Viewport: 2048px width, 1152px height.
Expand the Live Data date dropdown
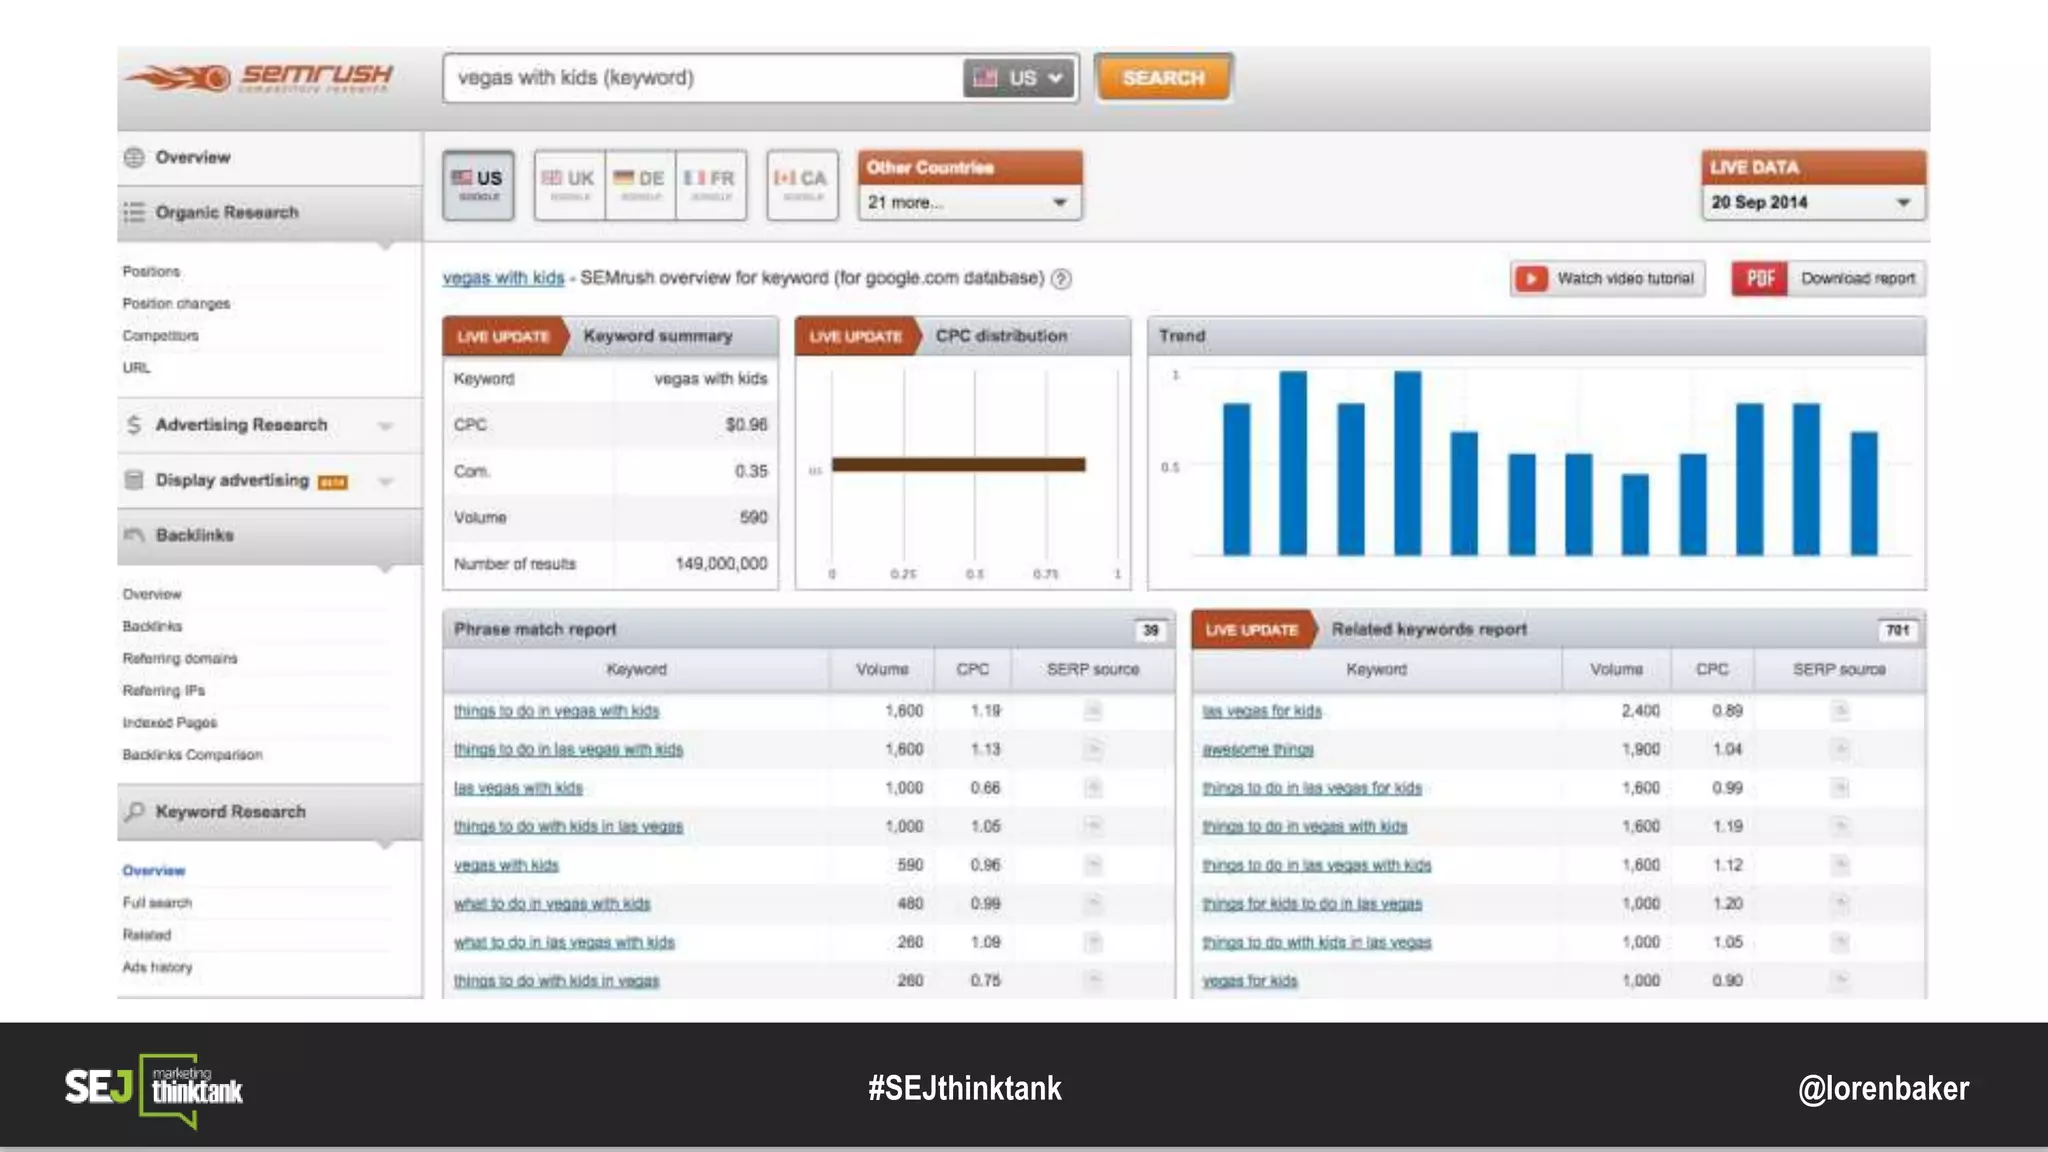click(1812, 202)
